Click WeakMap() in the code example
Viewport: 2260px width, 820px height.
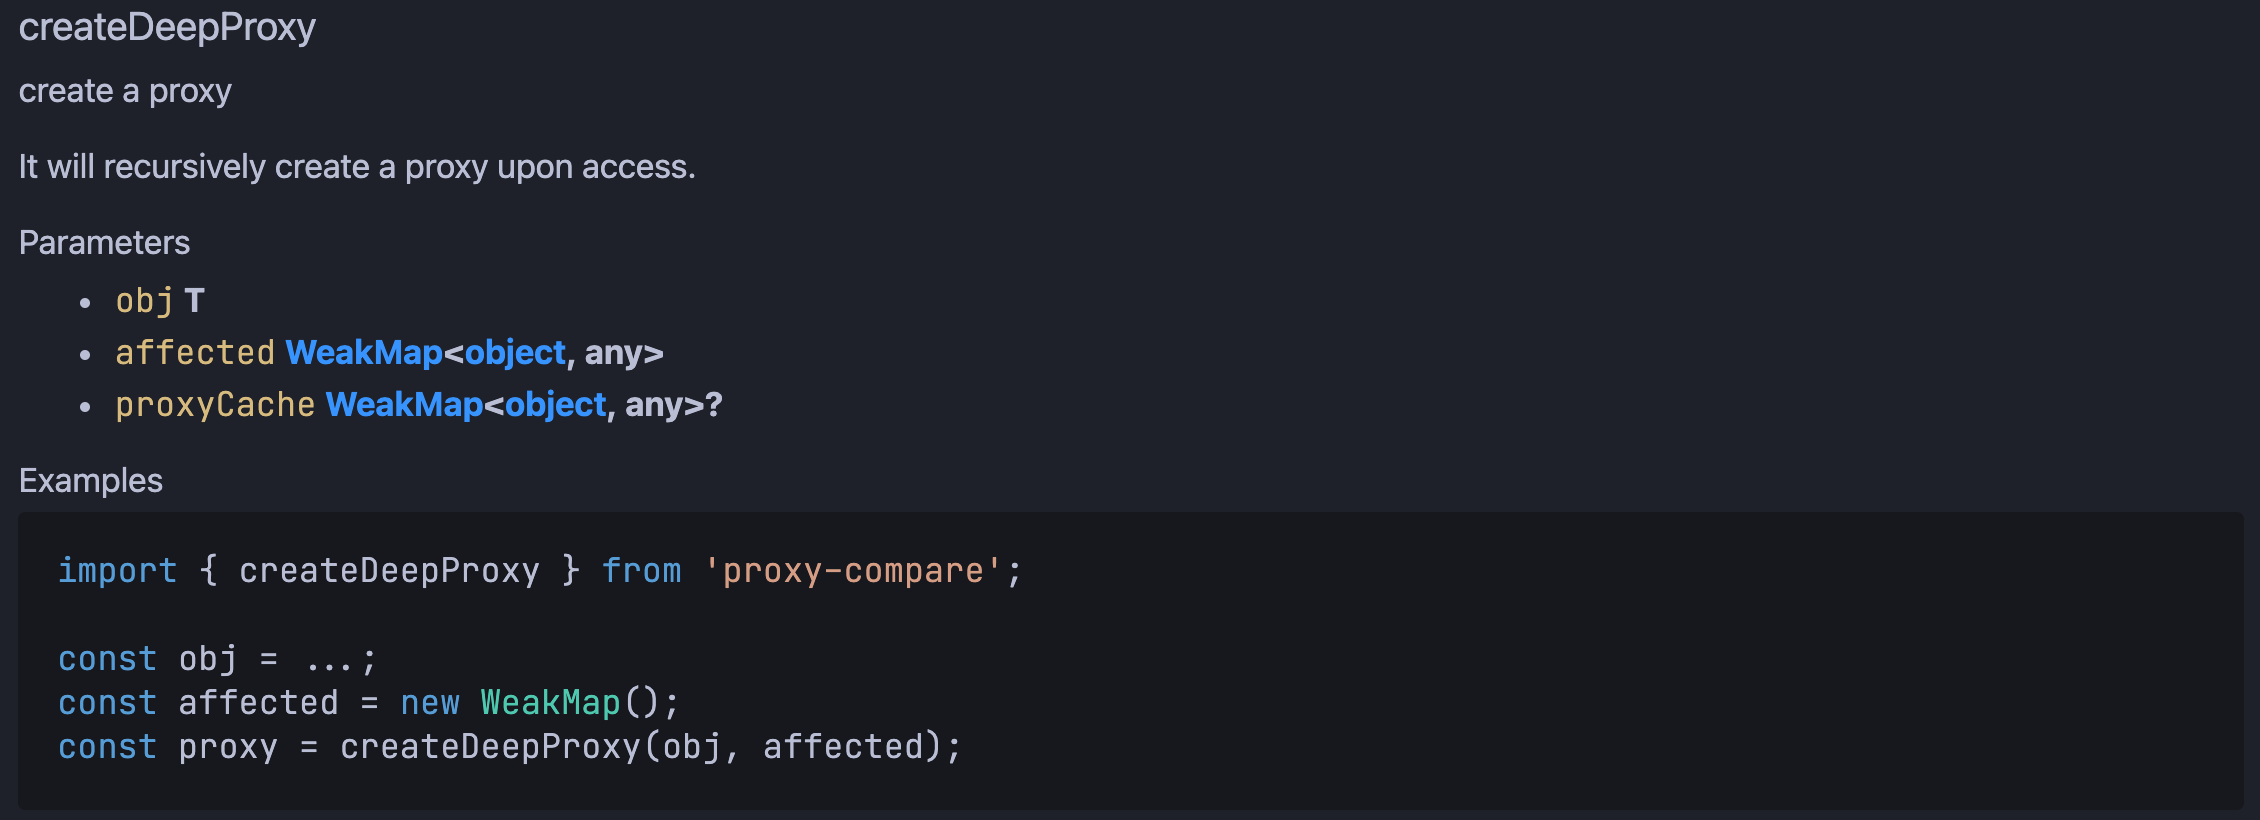(550, 703)
